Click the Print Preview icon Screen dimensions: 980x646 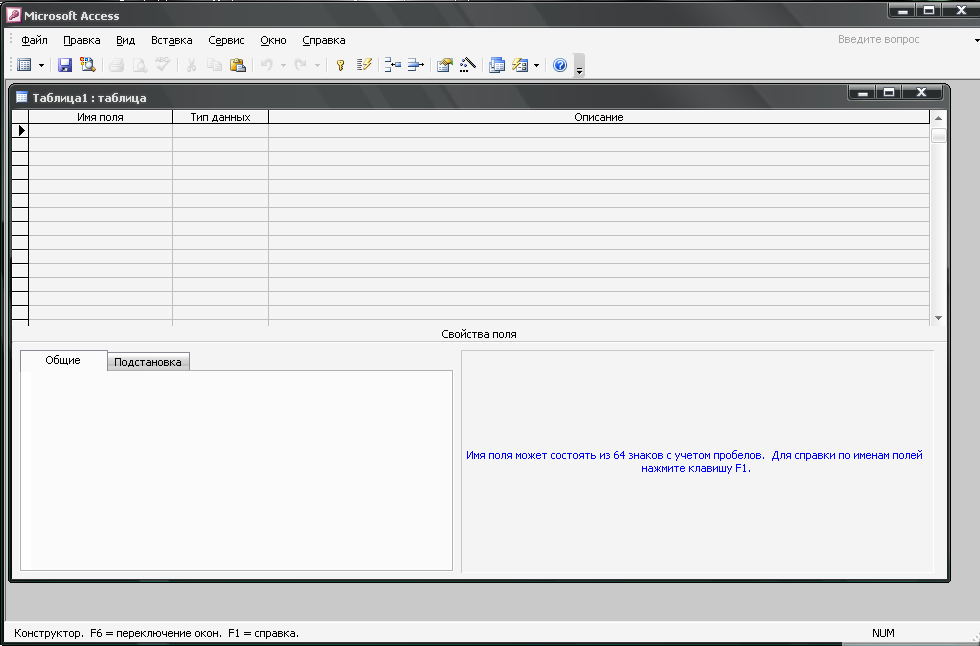(139, 65)
